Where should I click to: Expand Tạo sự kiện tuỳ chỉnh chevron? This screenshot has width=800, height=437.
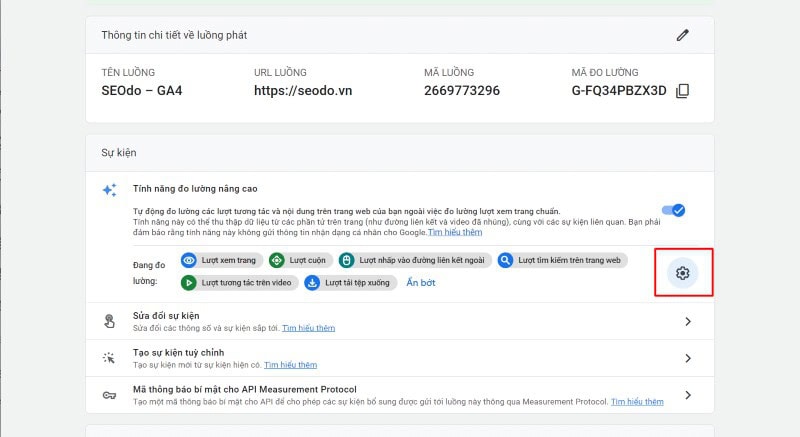click(688, 358)
